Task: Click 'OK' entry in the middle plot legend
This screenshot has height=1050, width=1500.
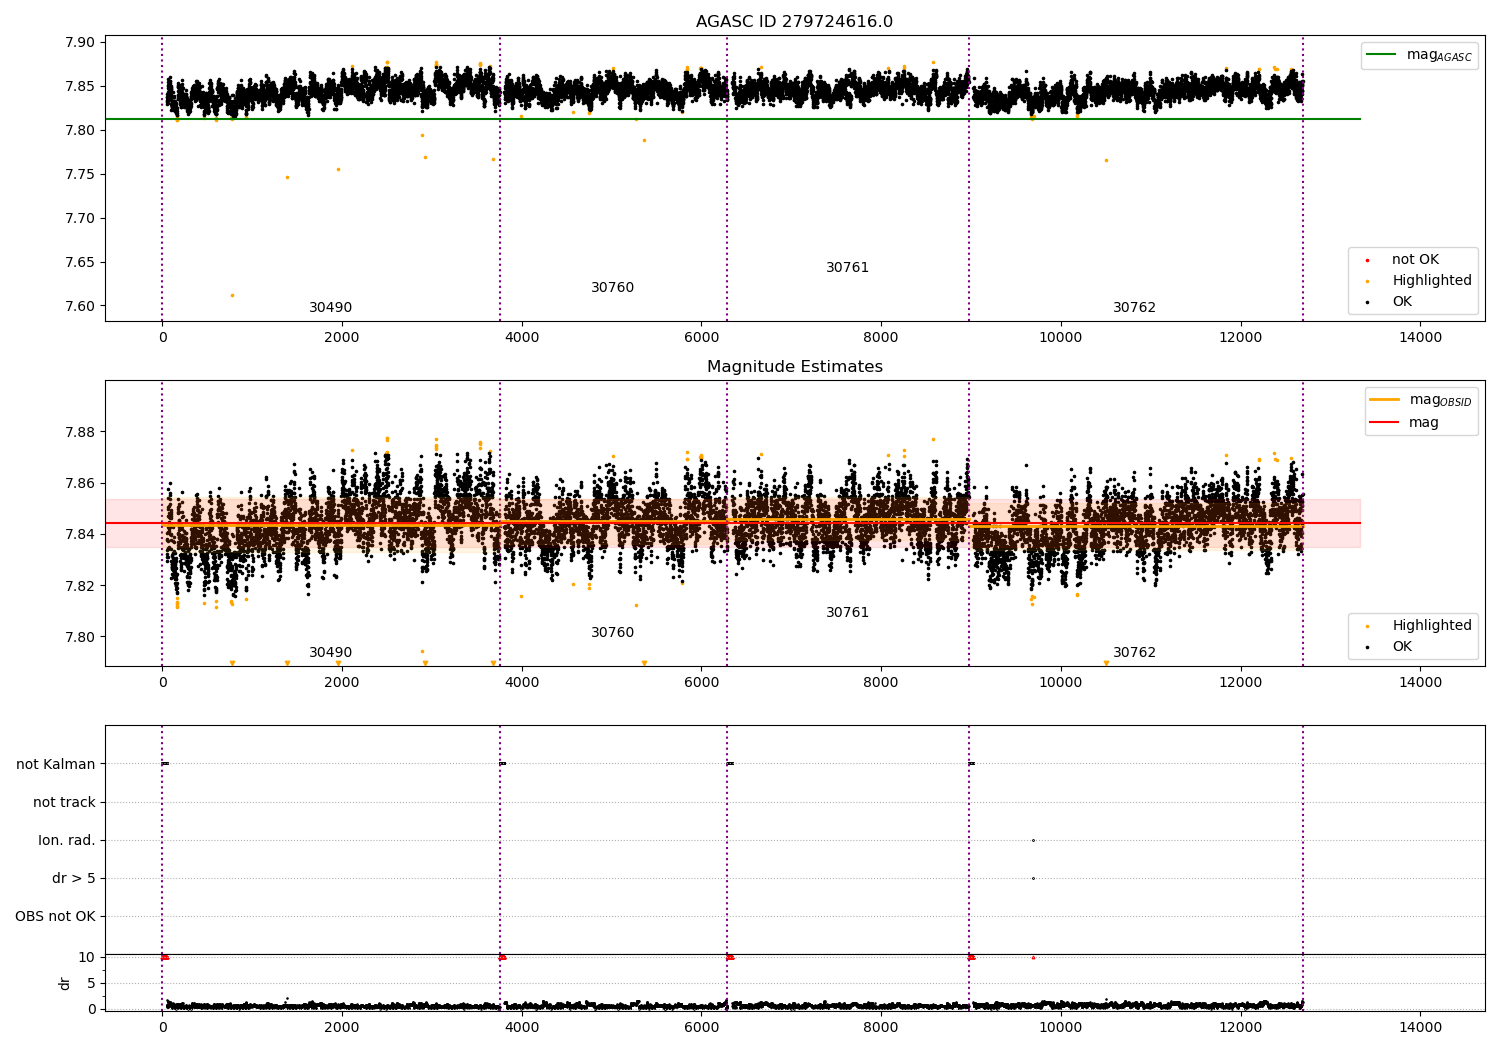Action: [1402, 647]
